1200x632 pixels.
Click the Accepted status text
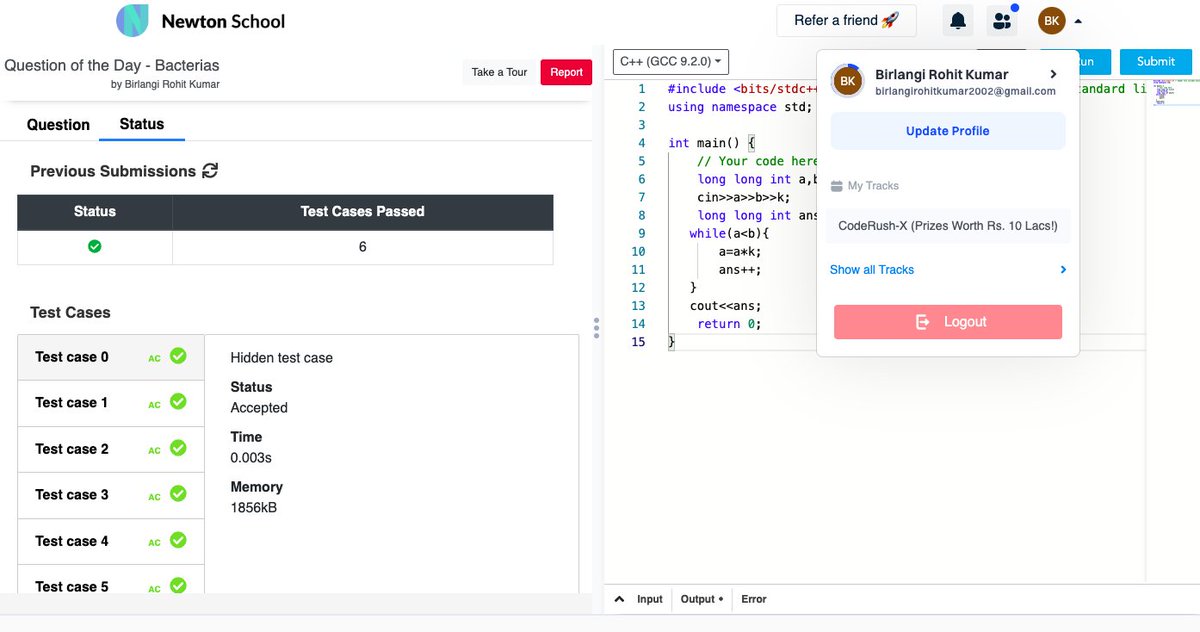click(x=259, y=408)
